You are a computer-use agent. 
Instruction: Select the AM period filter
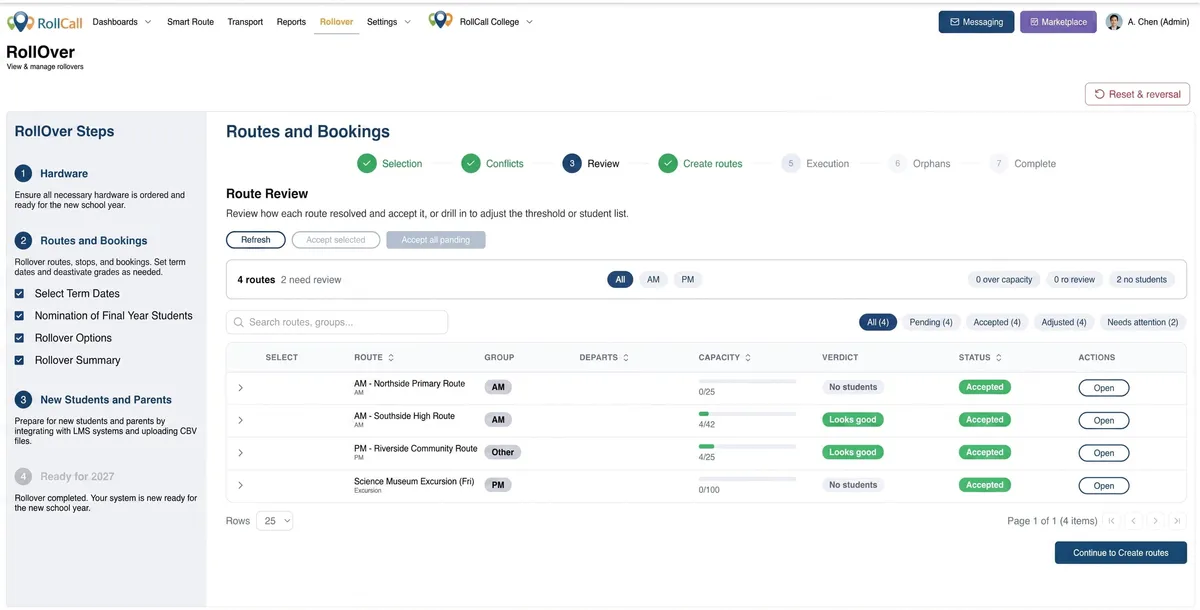(653, 280)
